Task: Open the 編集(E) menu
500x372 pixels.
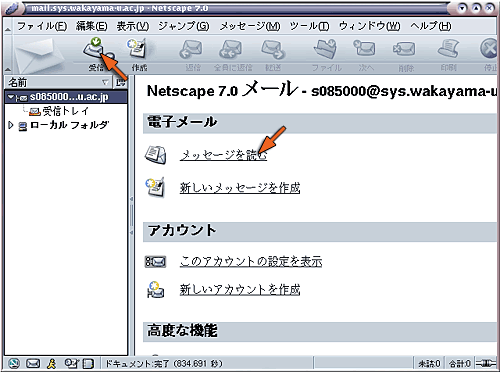Action: pos(91,26)
